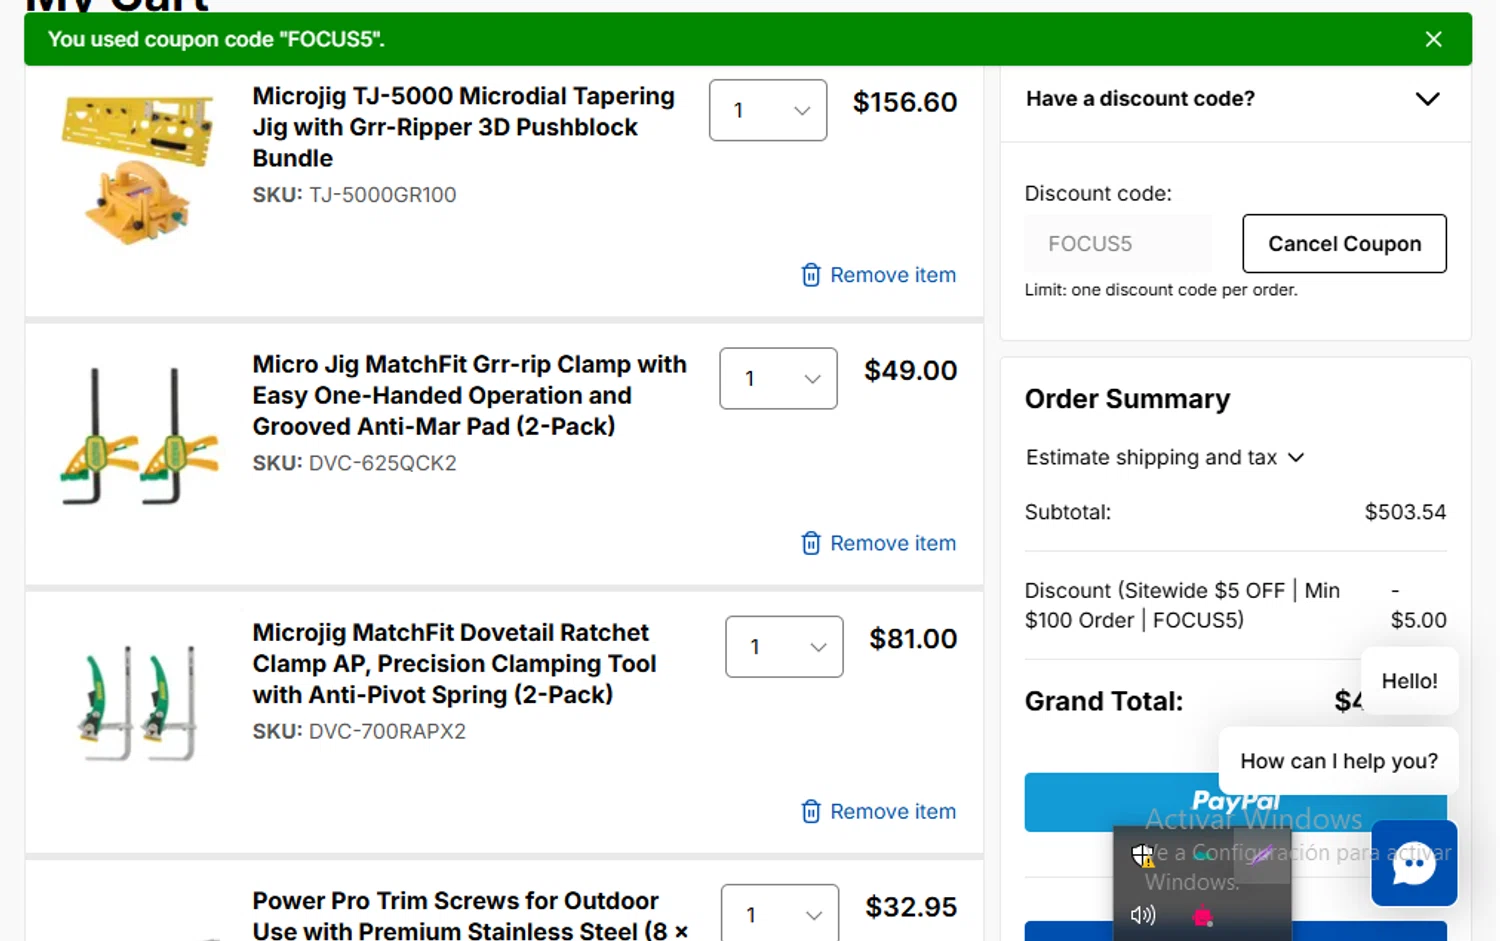Click the volume speaker icon in tray

tap(1142, 915)
